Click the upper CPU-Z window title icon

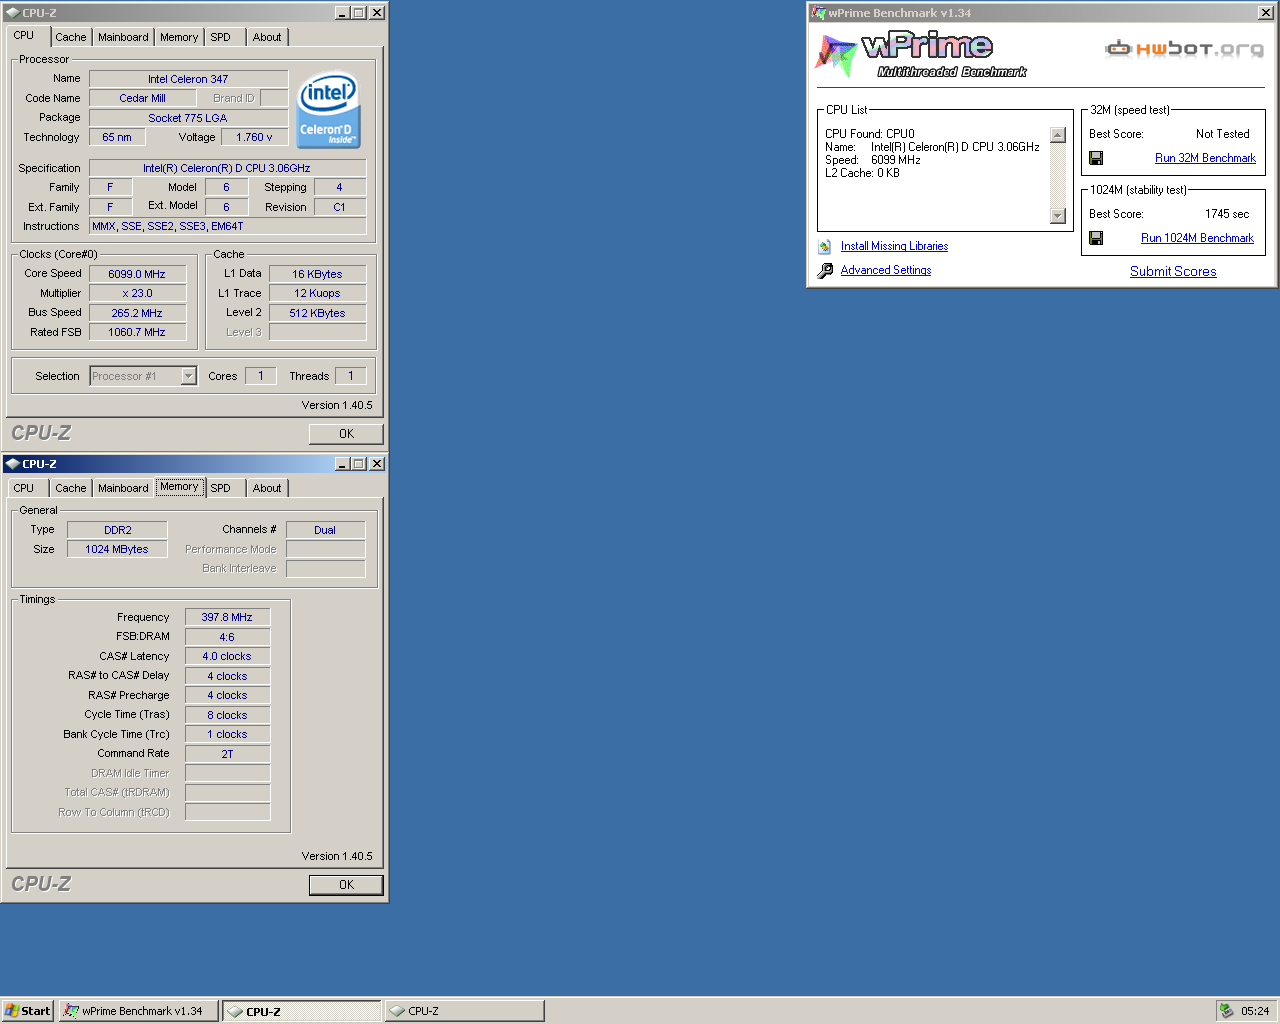[12, 13]
